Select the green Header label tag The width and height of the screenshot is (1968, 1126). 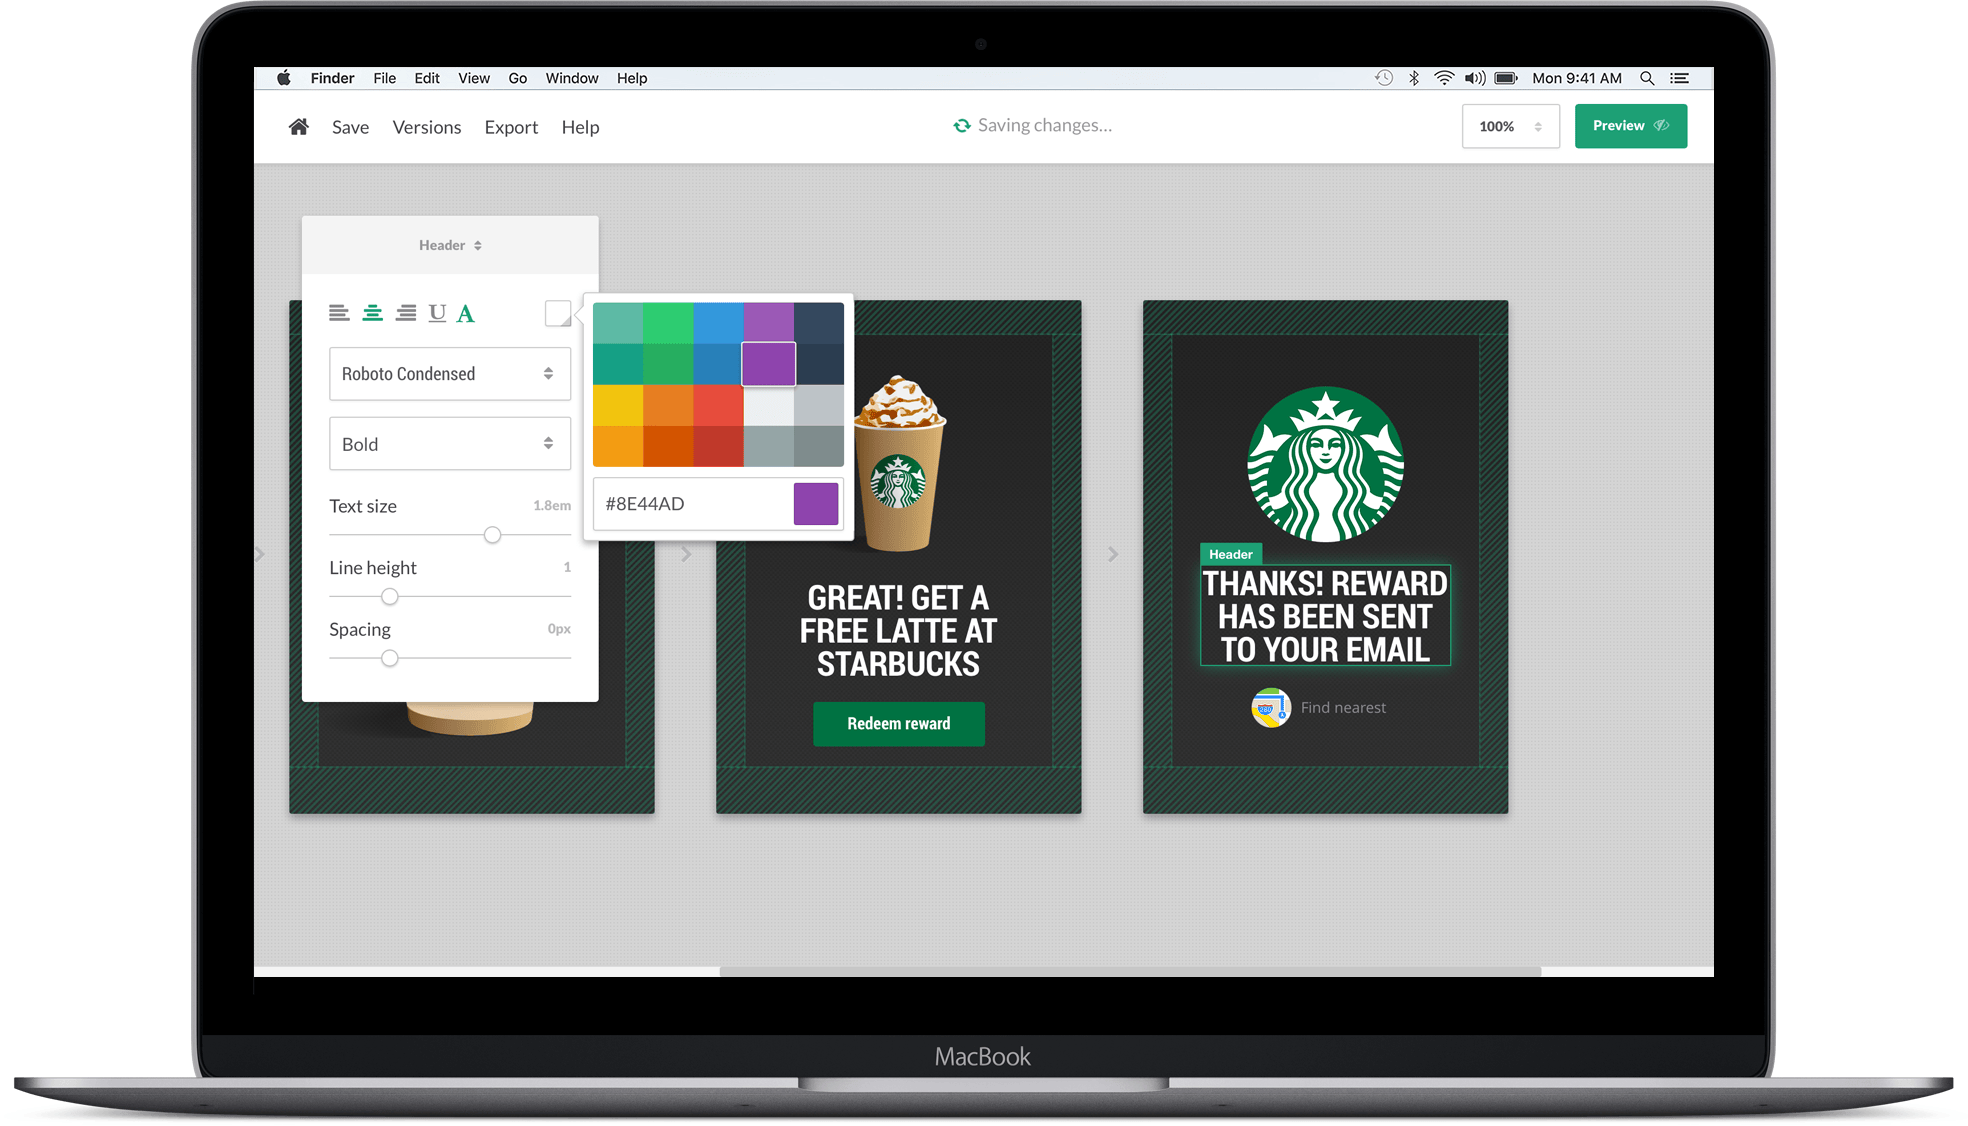(1231, 554)
